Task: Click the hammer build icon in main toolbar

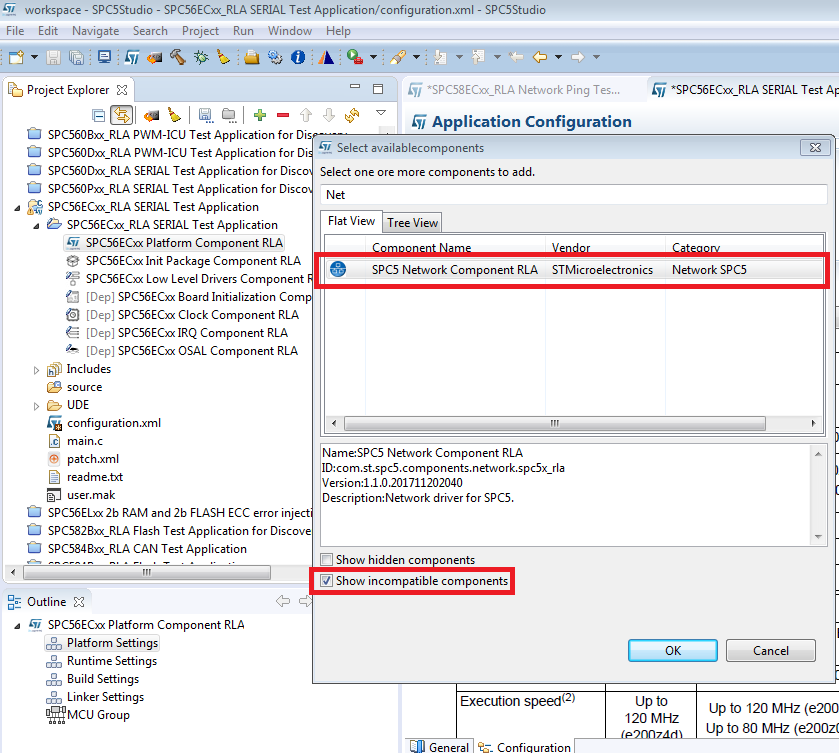Action: pos(178,57)
